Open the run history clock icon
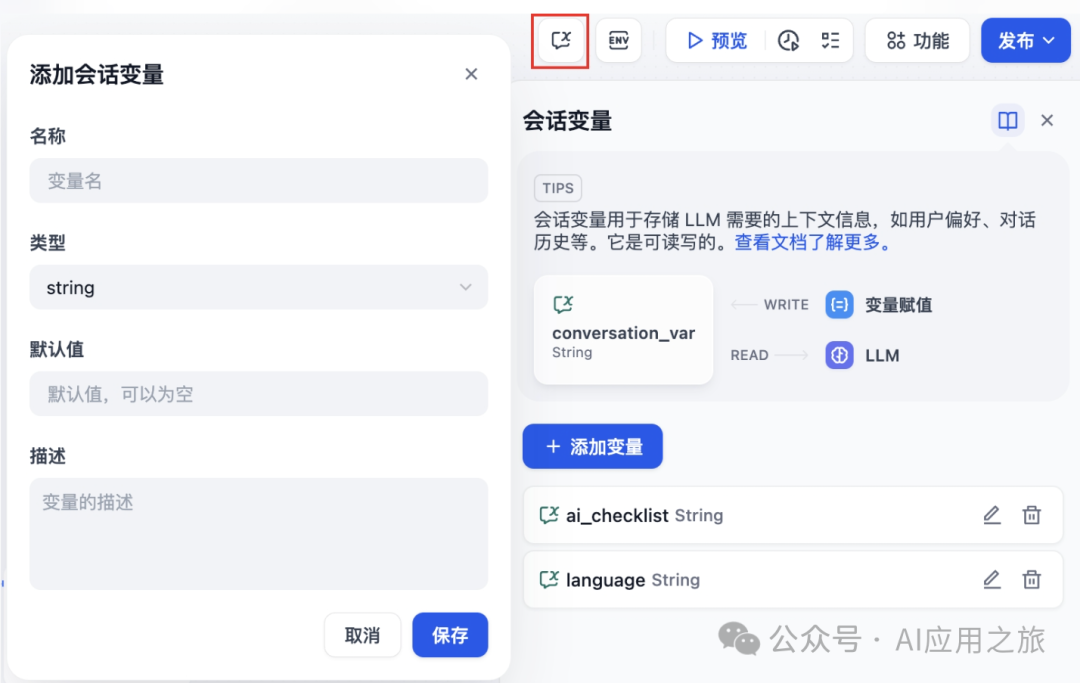This screenshot has height=683, width=1080. [788, 41]
